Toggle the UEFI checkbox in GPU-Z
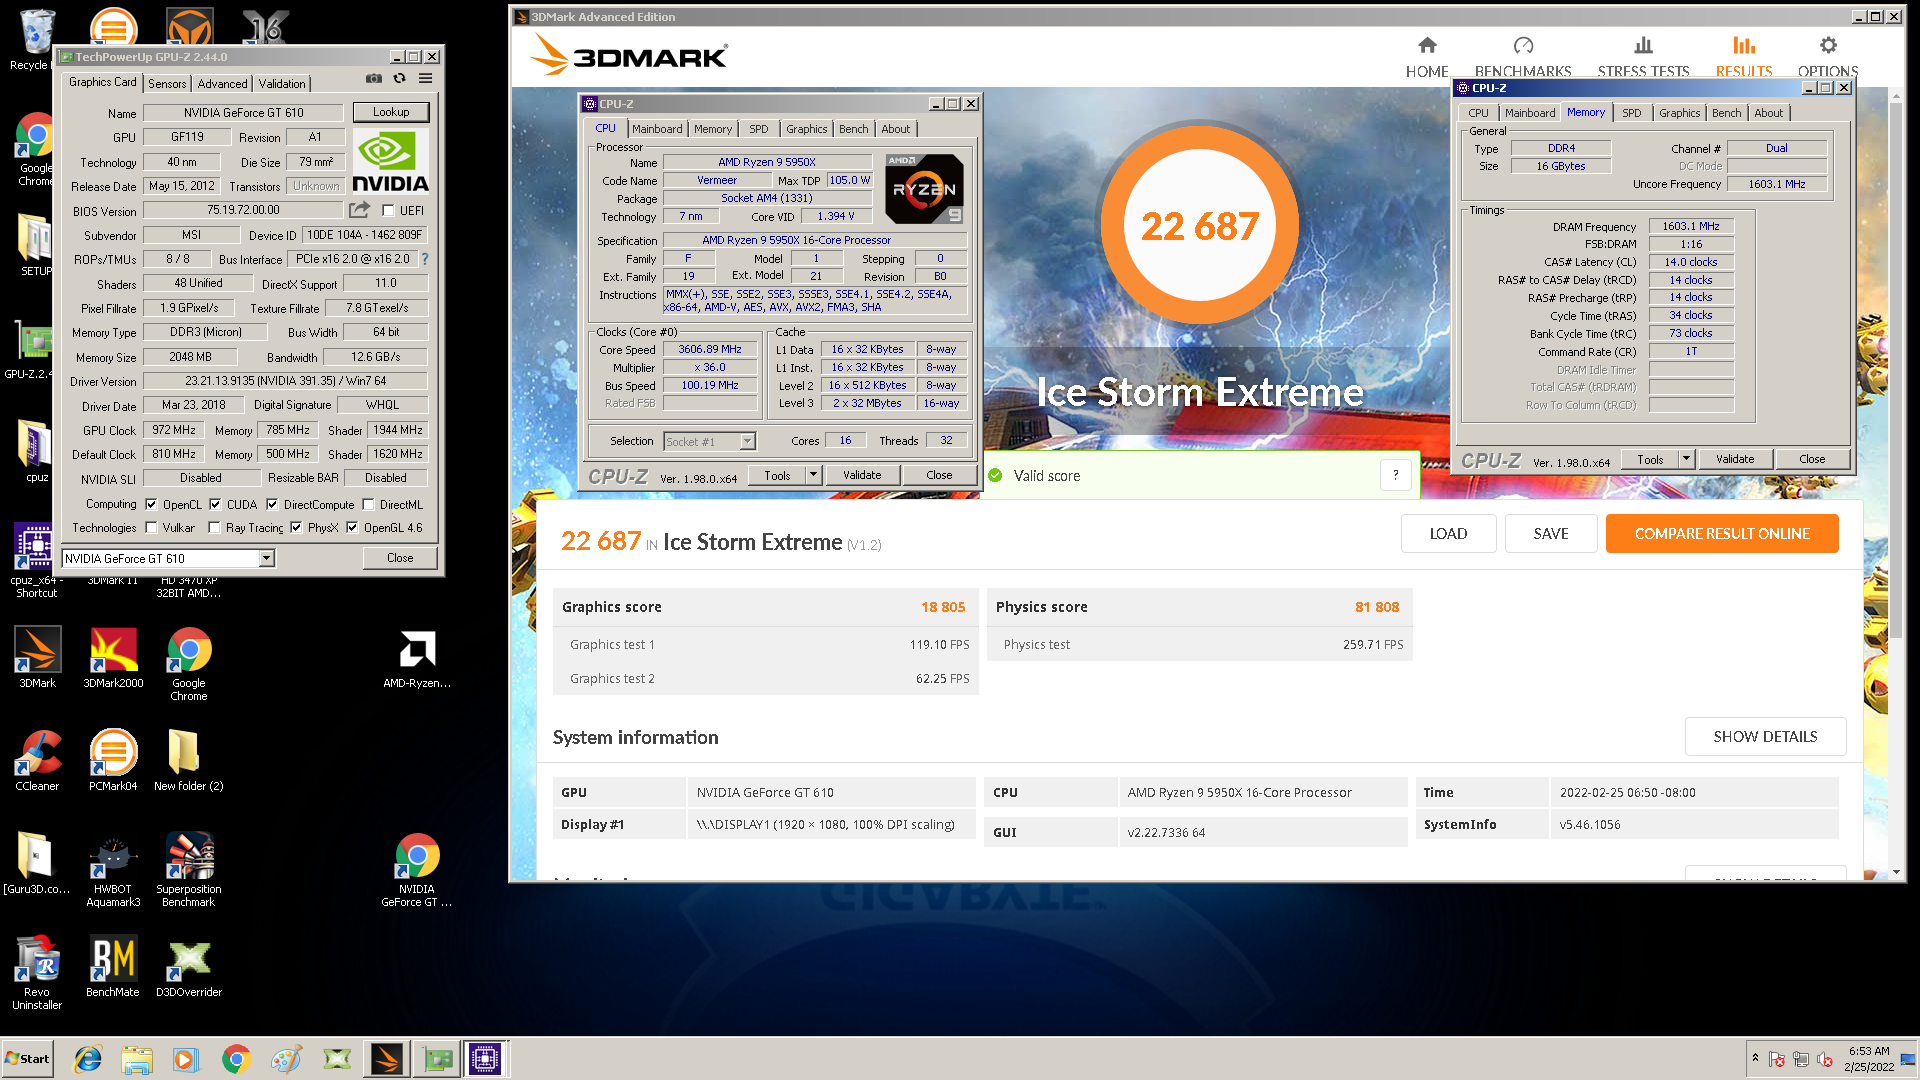1920x1080 pixels. point(388,210)
